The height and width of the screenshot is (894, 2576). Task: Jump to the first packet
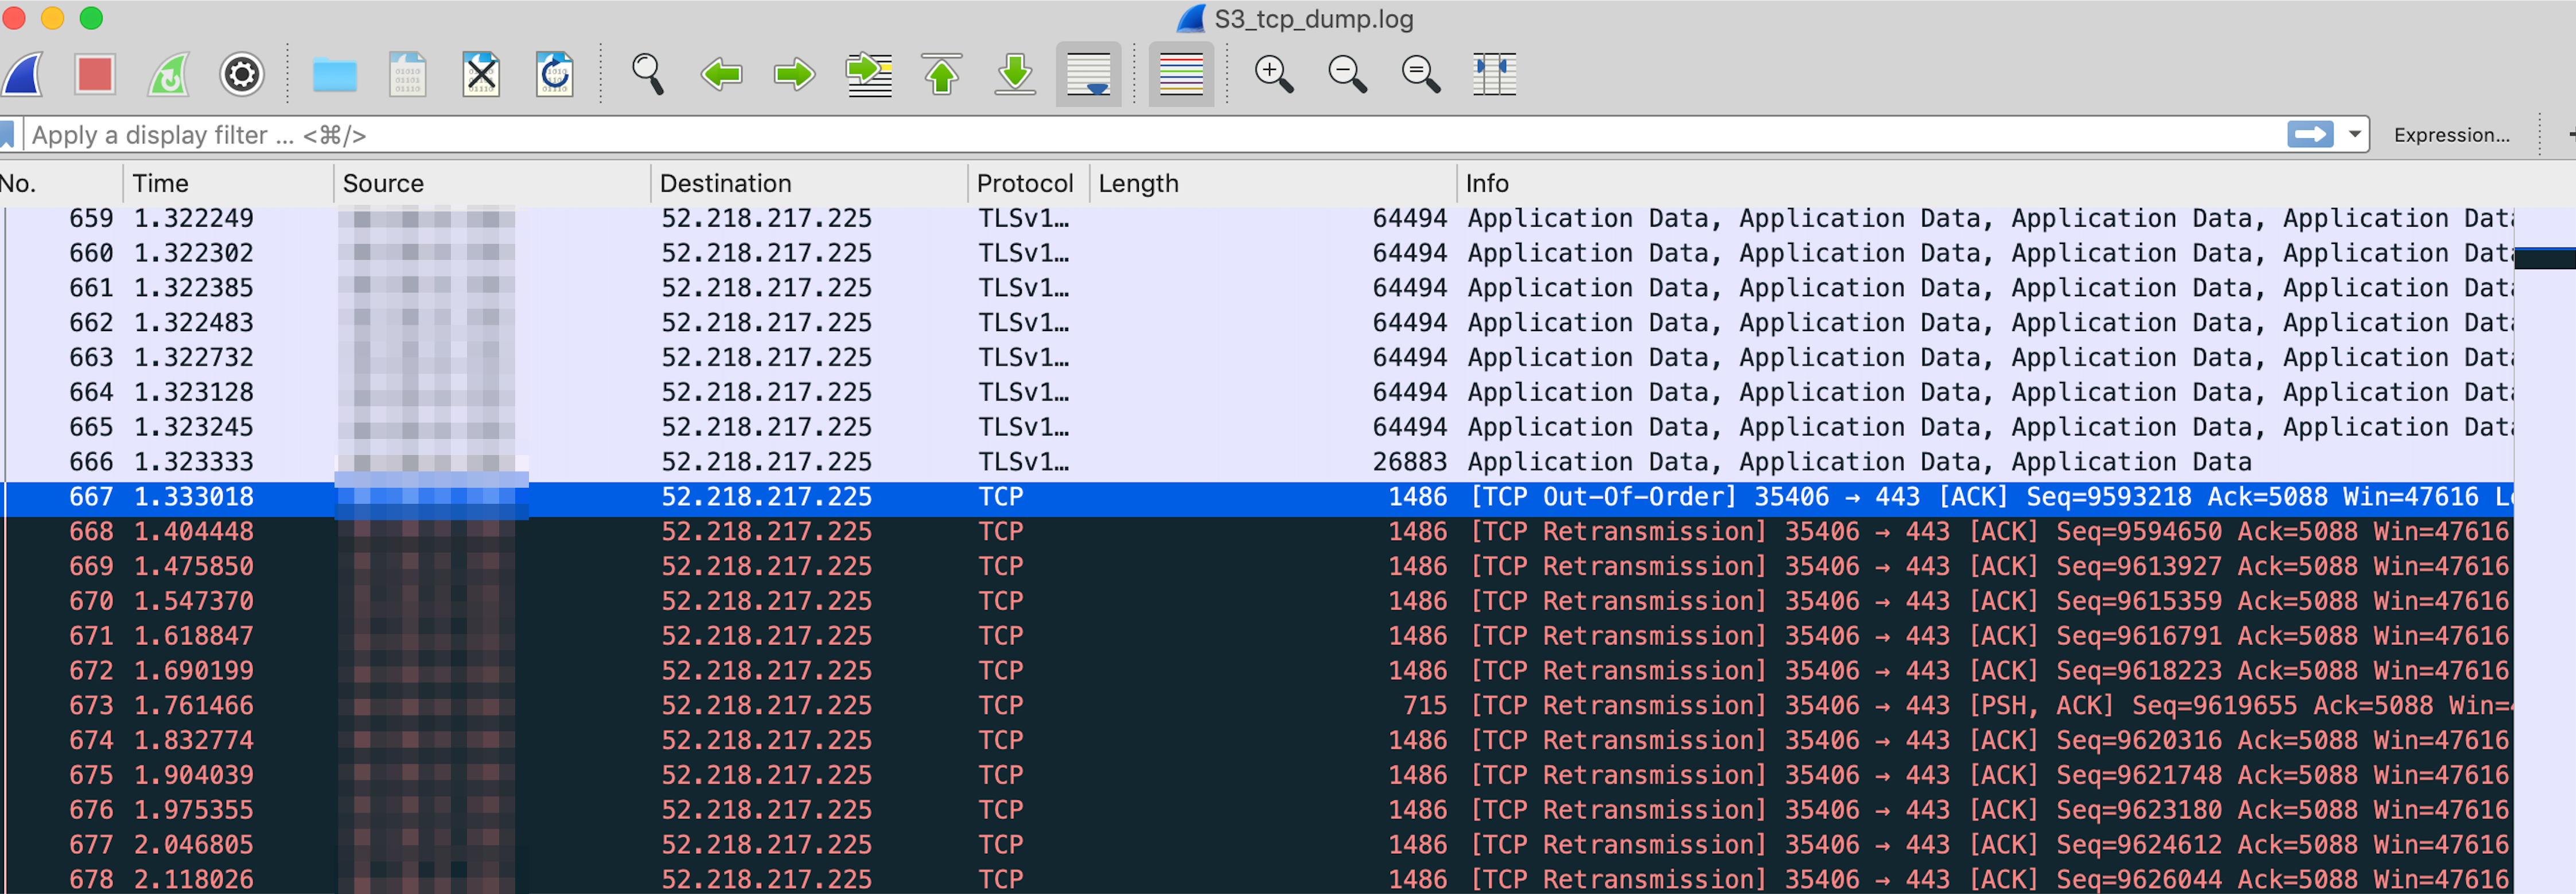[x=942, y=74]
